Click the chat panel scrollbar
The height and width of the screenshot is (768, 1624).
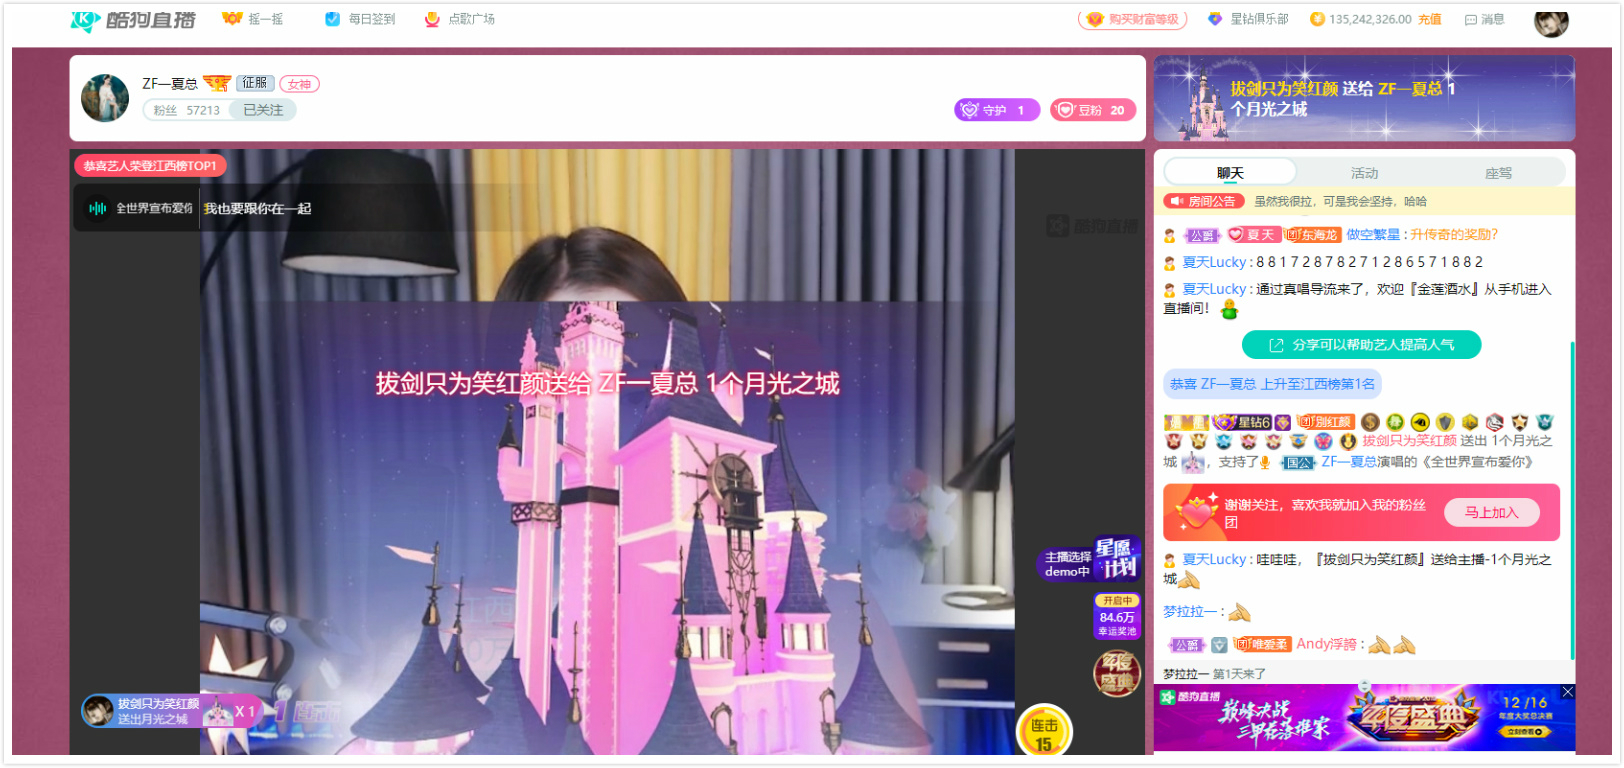pyautogui.click(x=1572, y=500)
